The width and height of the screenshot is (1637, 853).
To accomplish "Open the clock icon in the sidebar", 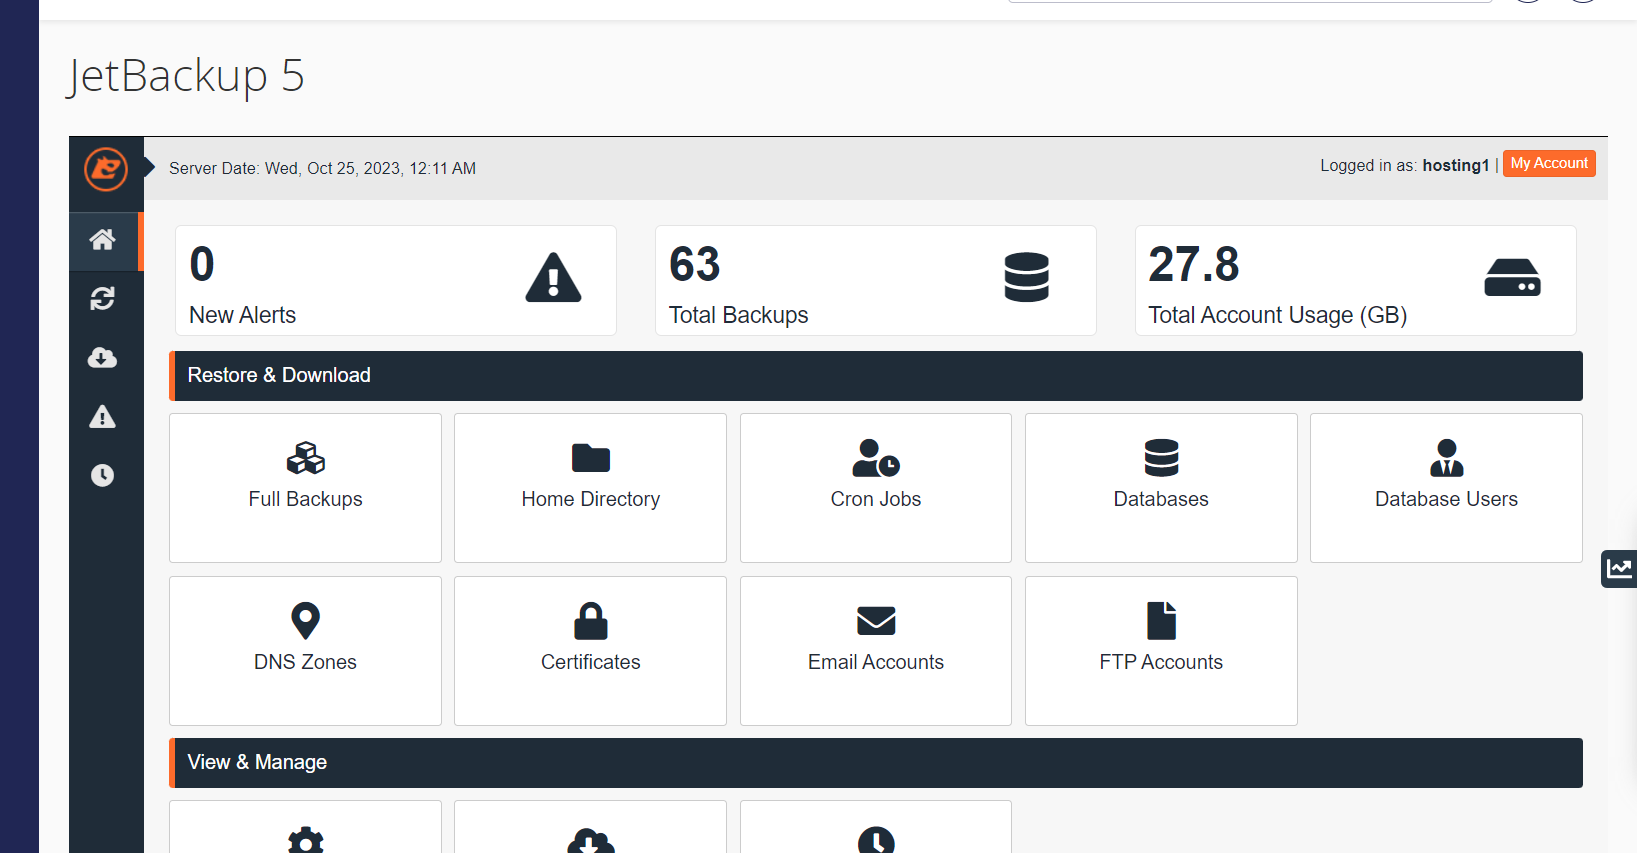I will [103, 475].
